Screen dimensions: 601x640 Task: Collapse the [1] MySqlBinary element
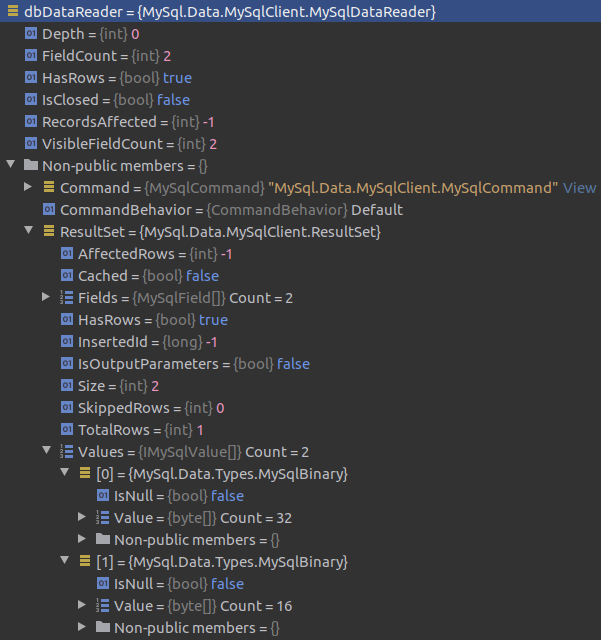[x=65, y=560]
